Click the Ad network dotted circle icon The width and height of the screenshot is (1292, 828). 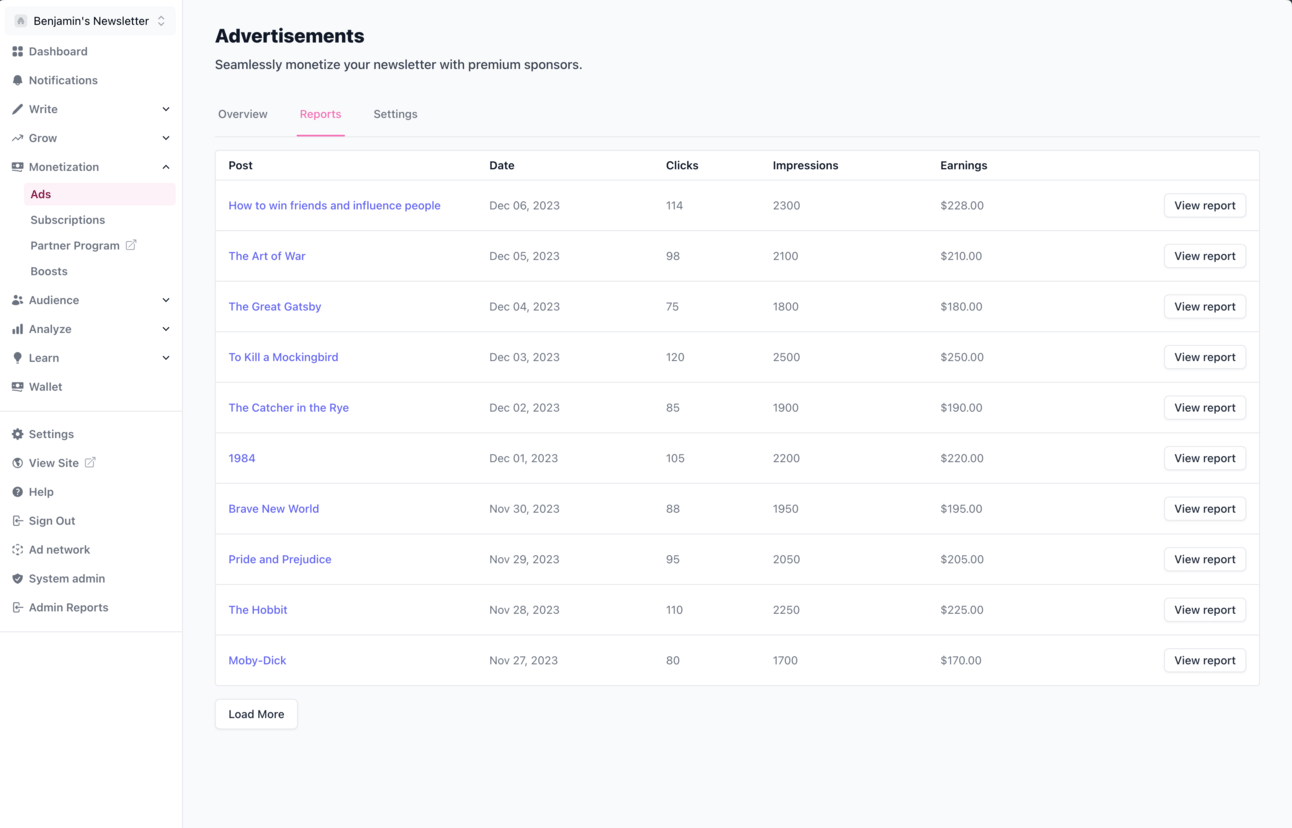click(17, 550)
